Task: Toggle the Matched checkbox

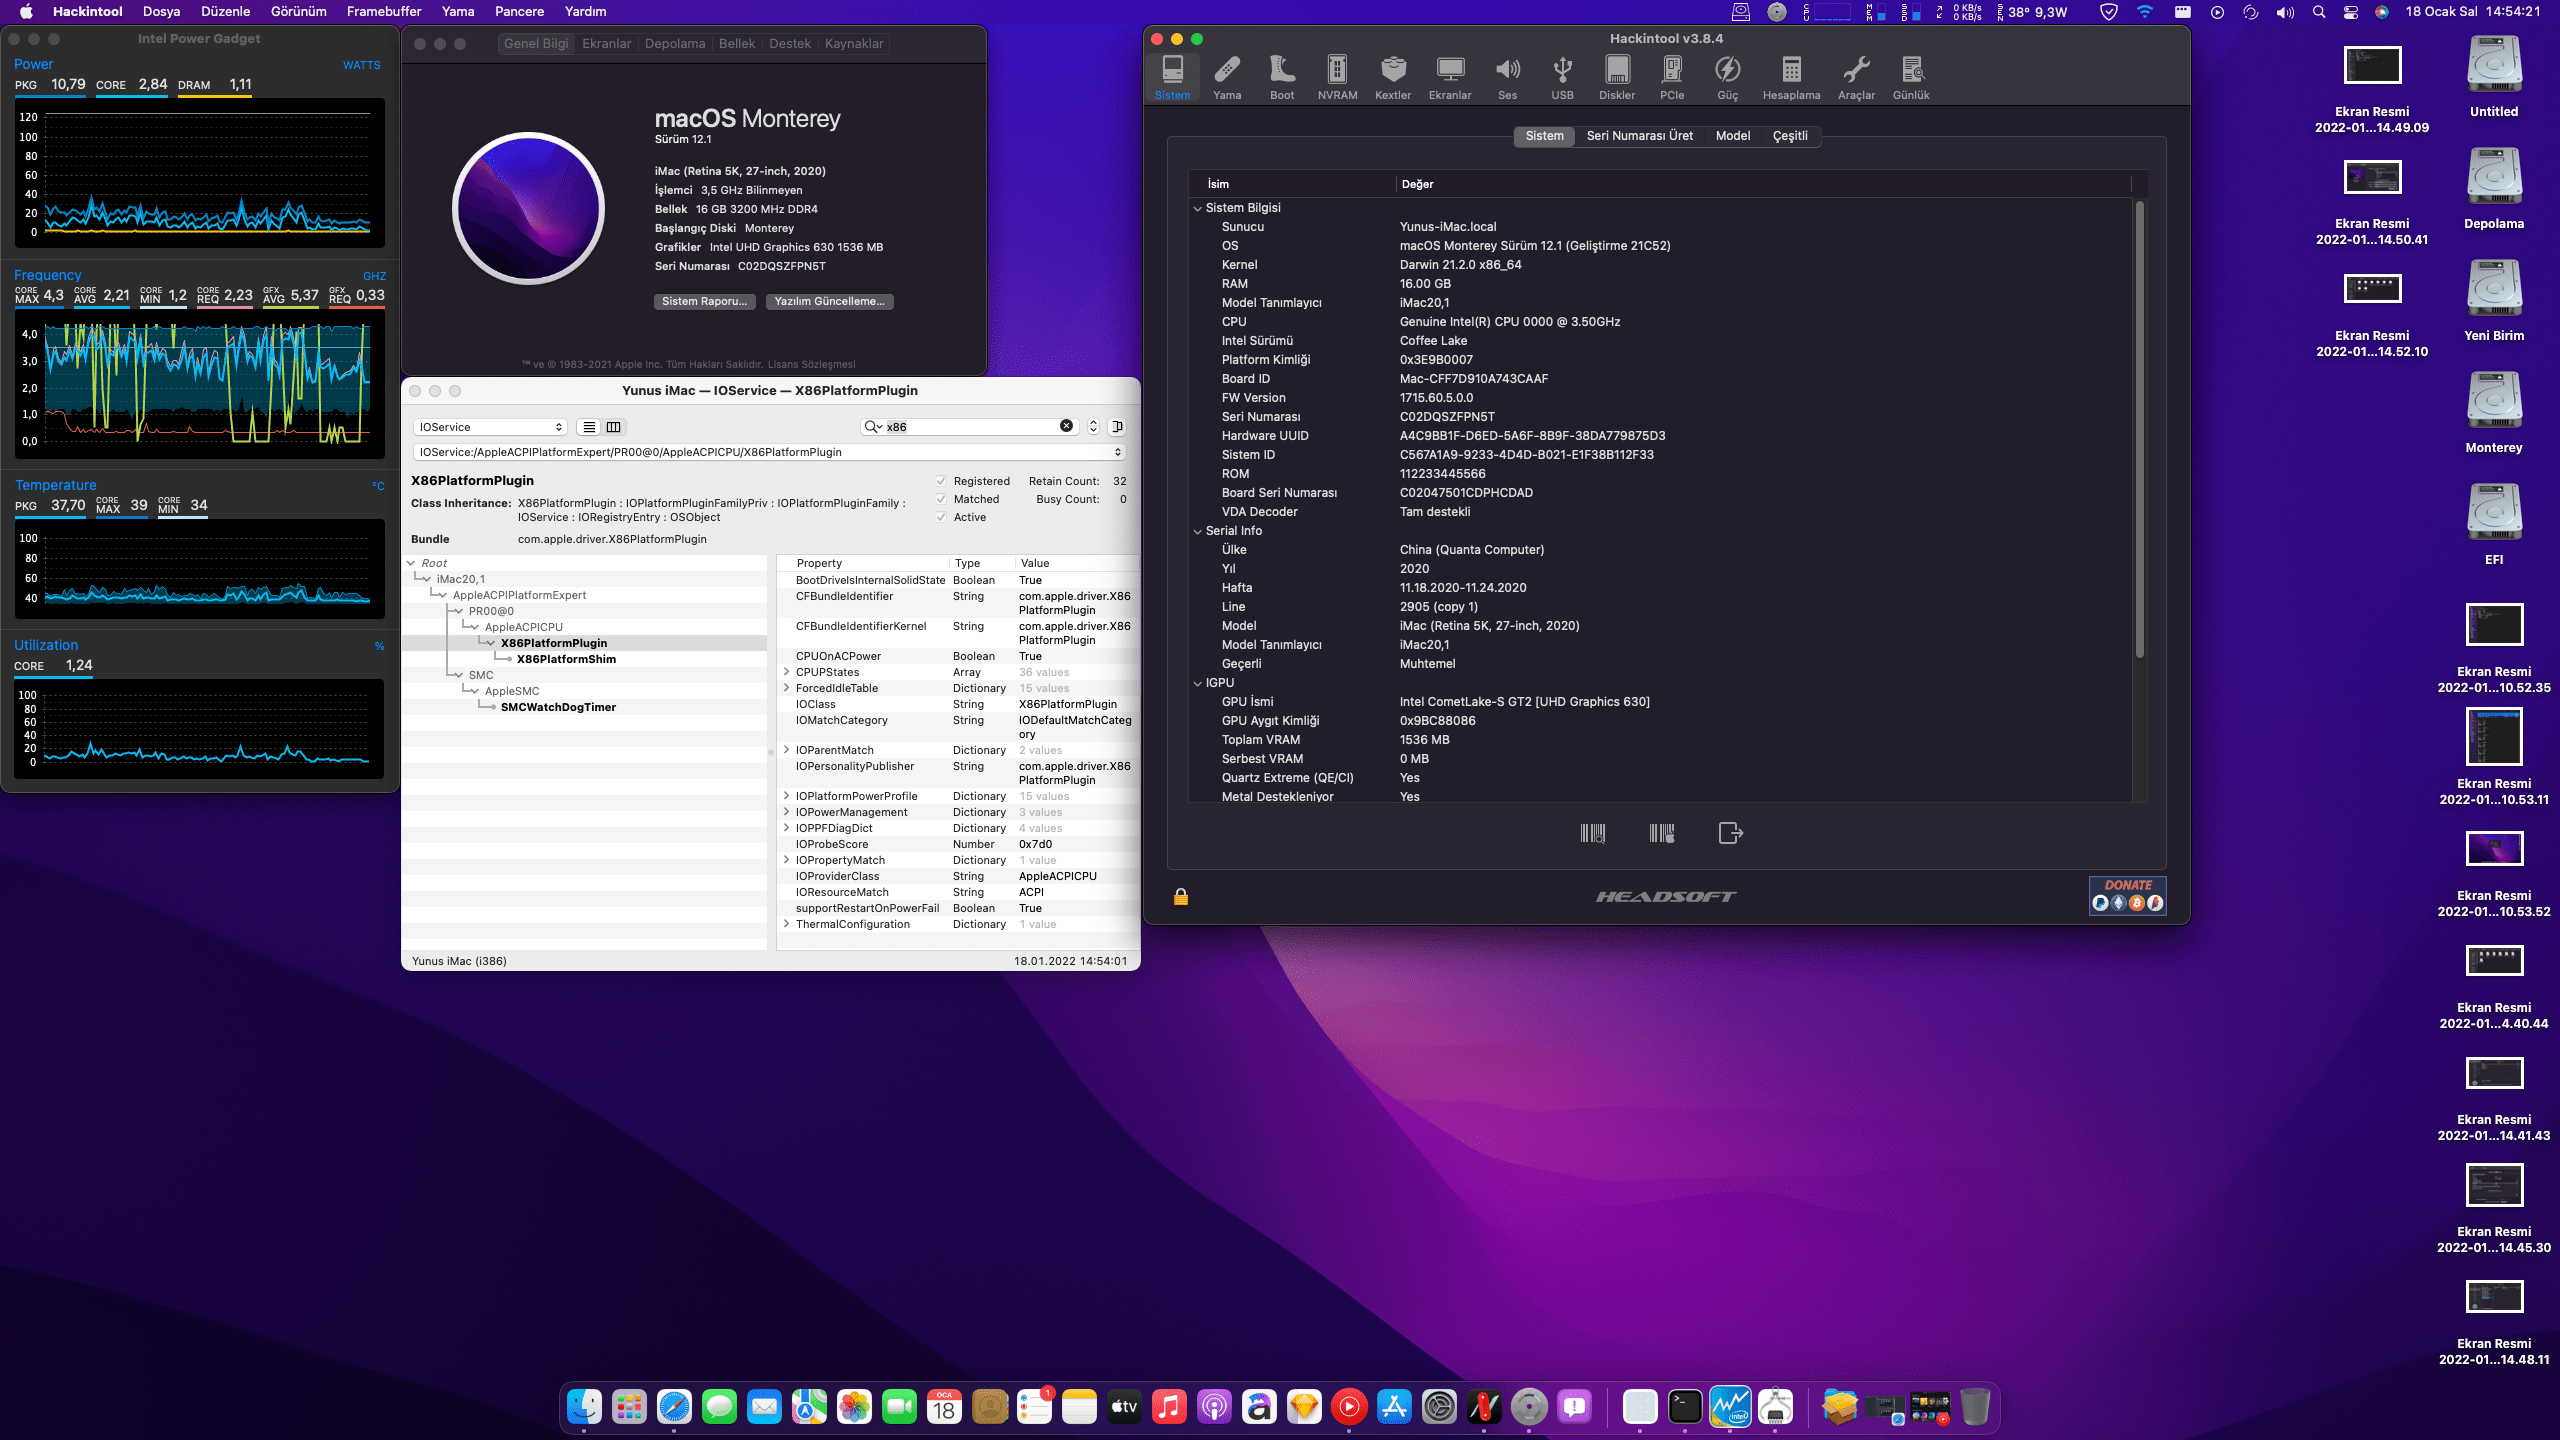Action: [x=941, y=499]
